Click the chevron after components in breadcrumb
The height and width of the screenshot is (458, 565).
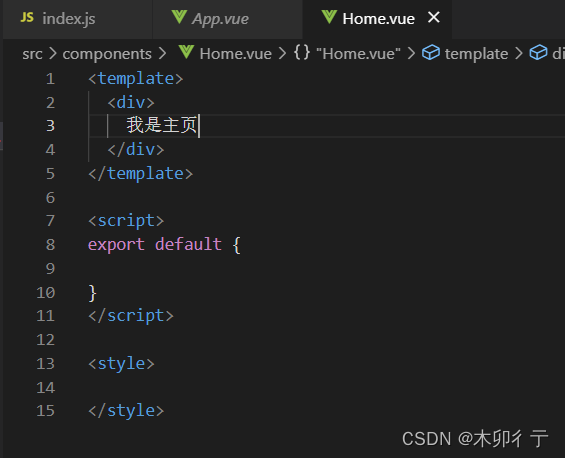(x=163, y=54)
